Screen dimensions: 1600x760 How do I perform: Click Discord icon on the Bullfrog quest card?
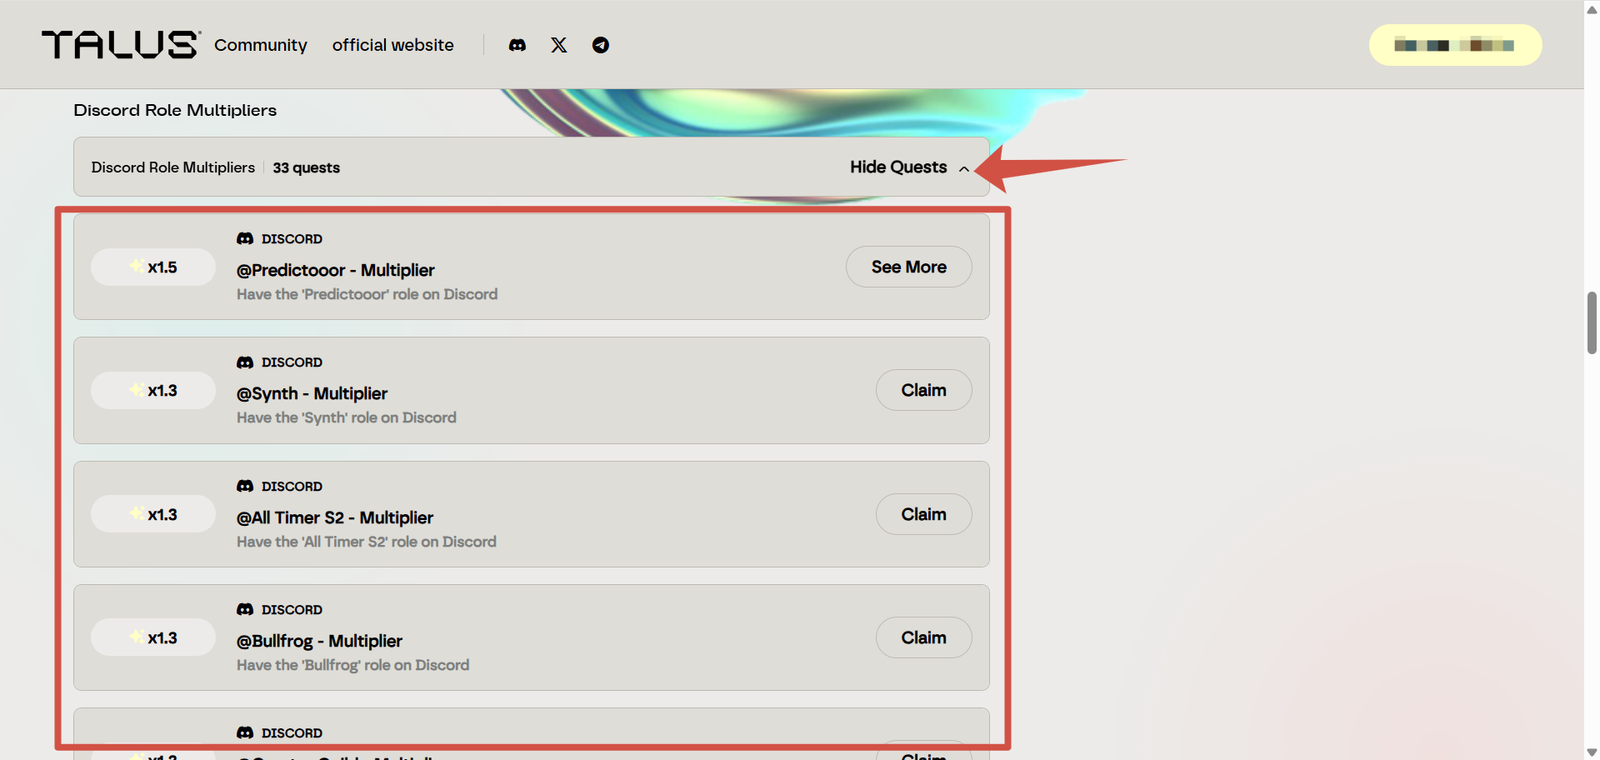click(x=245, y=609)
